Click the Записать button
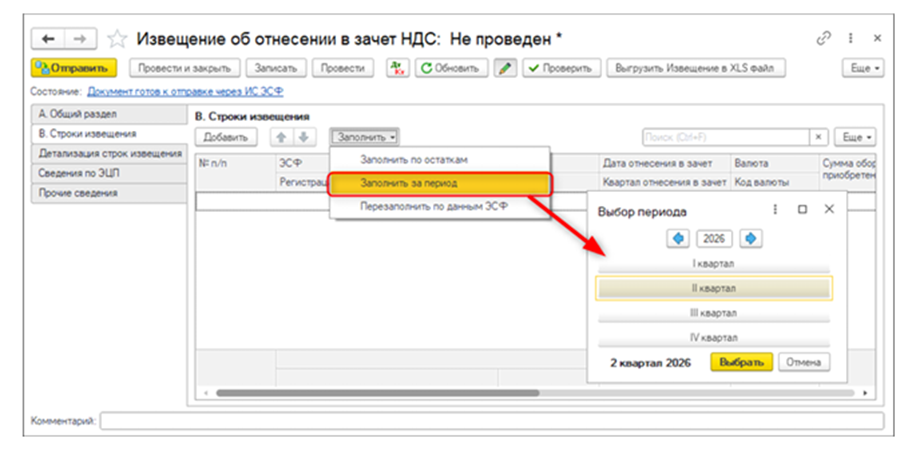 click(x=276, y=68)
